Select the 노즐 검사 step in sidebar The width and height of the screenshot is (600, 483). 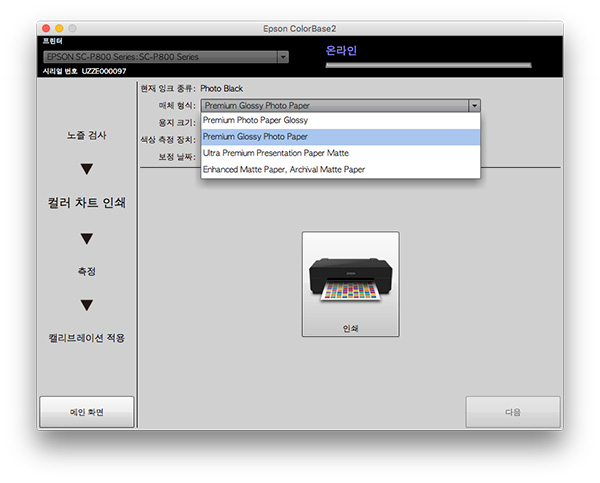click(86, 135)
